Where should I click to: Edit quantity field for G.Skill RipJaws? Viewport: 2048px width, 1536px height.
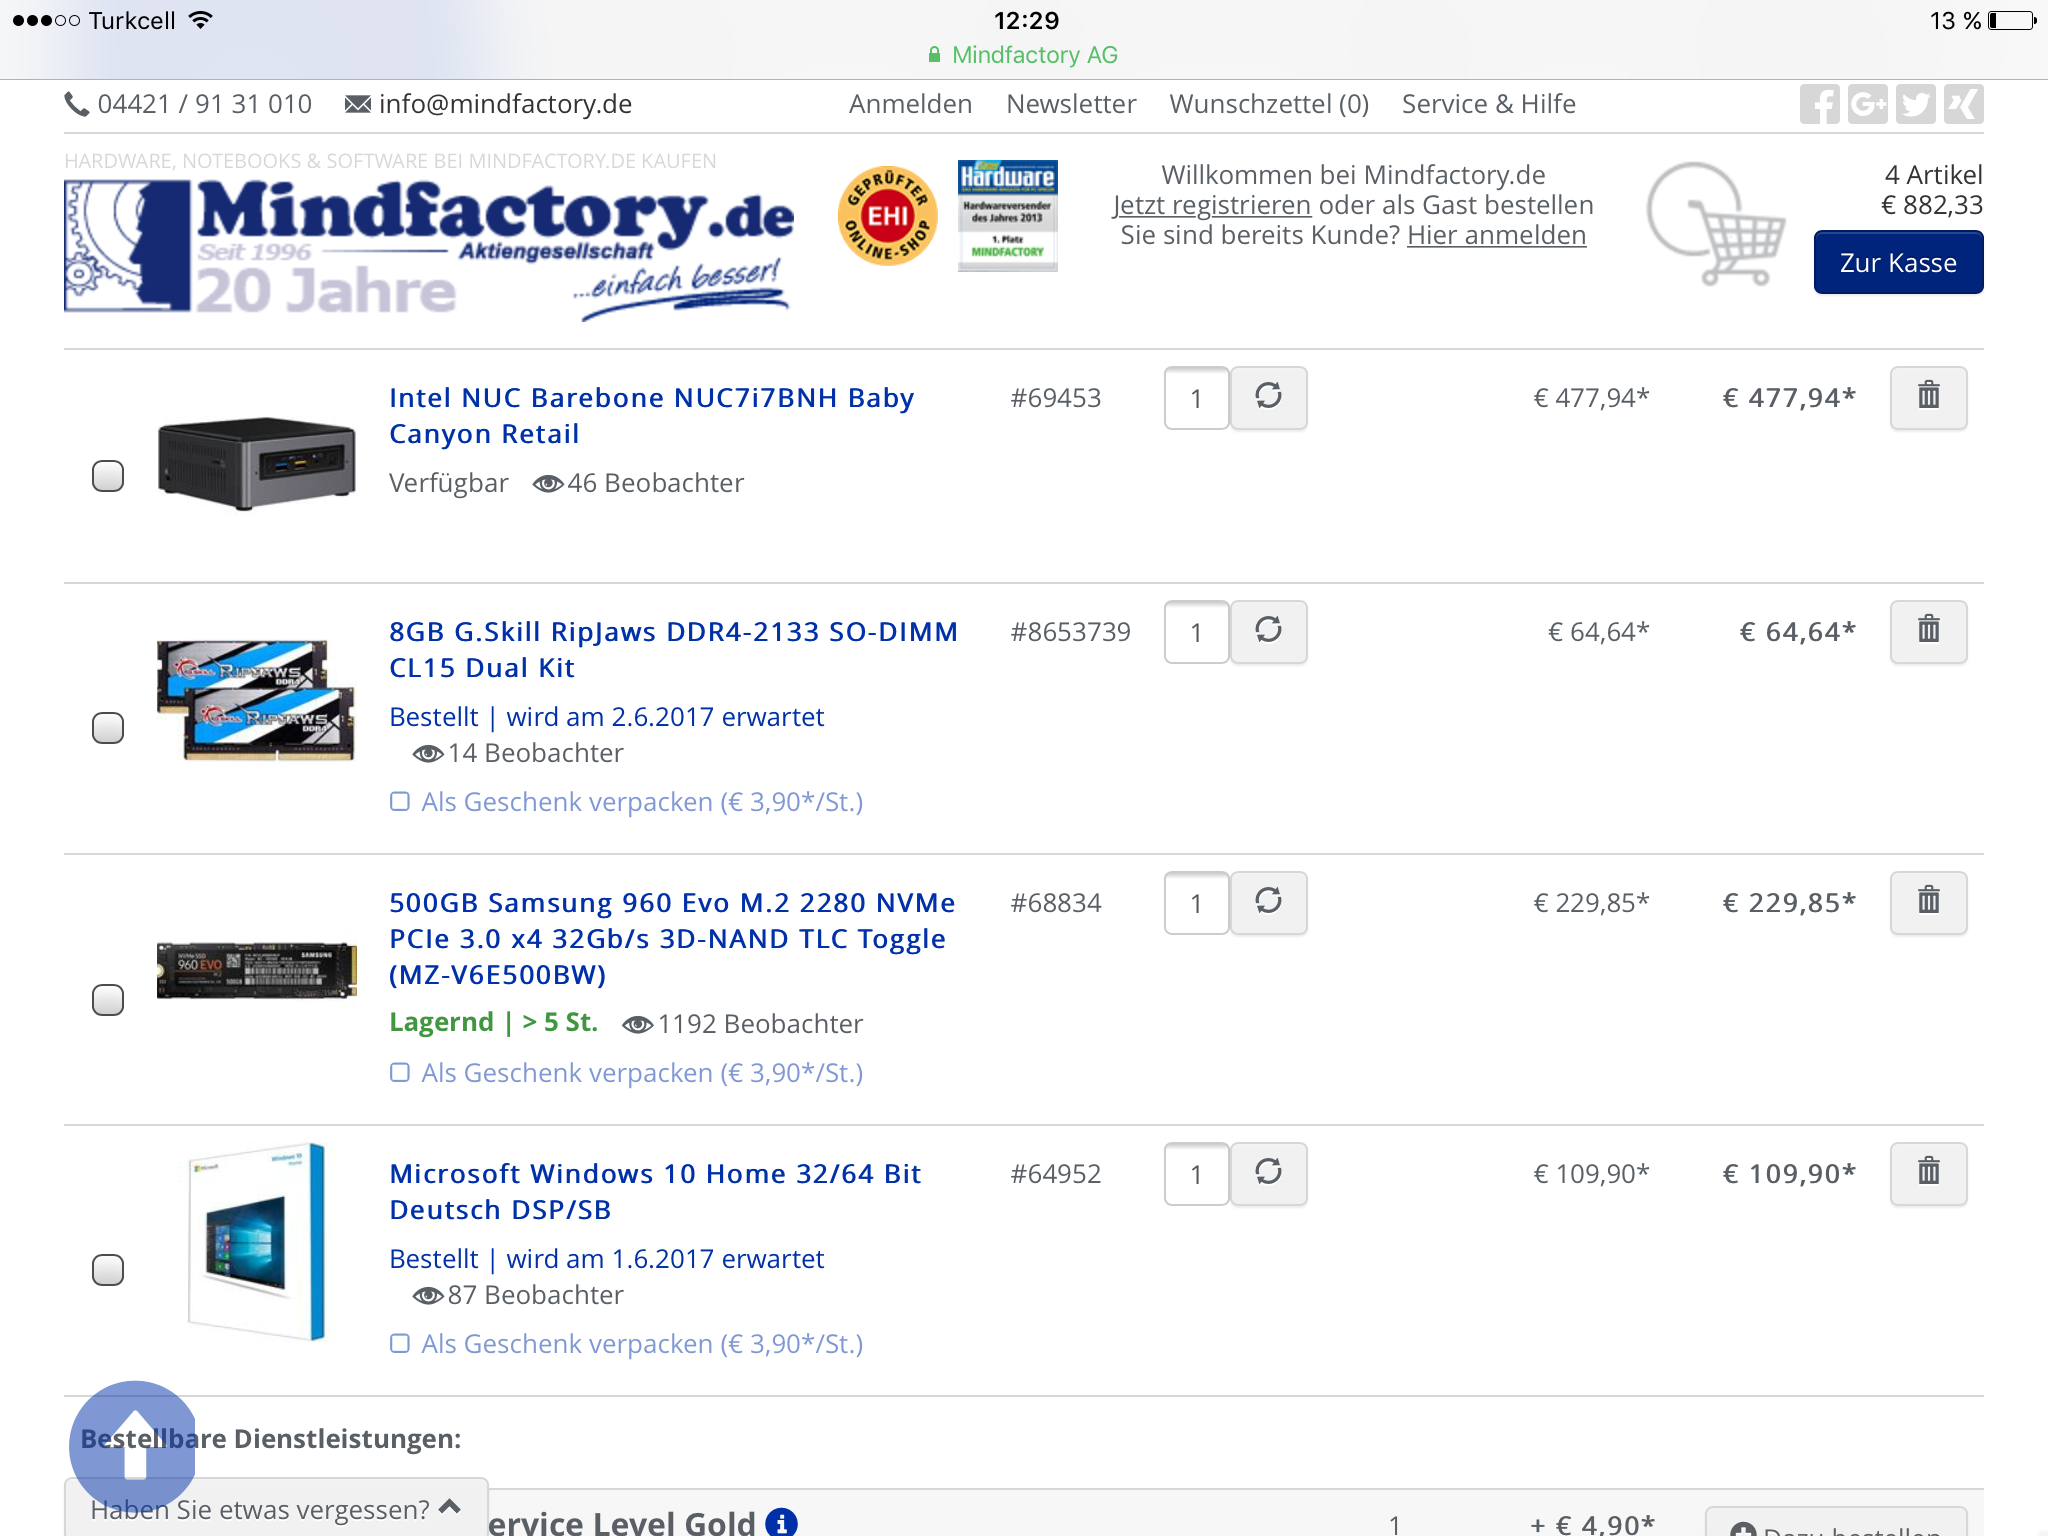click(1196, 632)
